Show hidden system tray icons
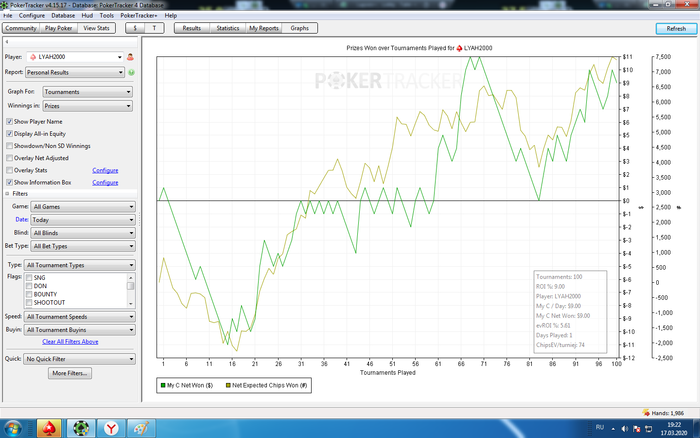The width and height of the screenshot is (700, 438). point(613,429)
